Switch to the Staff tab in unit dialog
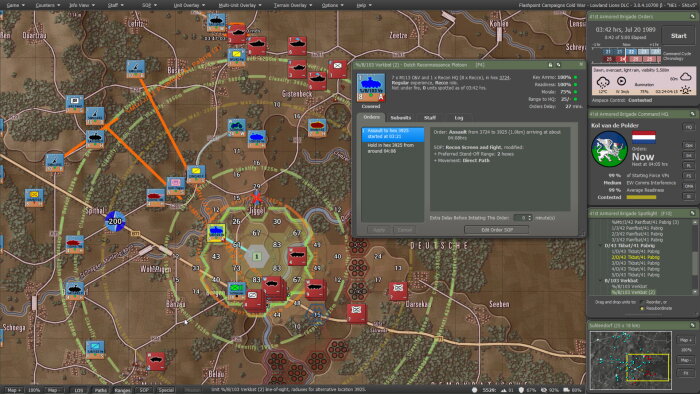Image resolution: width=700 pixels, height=394 pixels. tap(430, 118)
